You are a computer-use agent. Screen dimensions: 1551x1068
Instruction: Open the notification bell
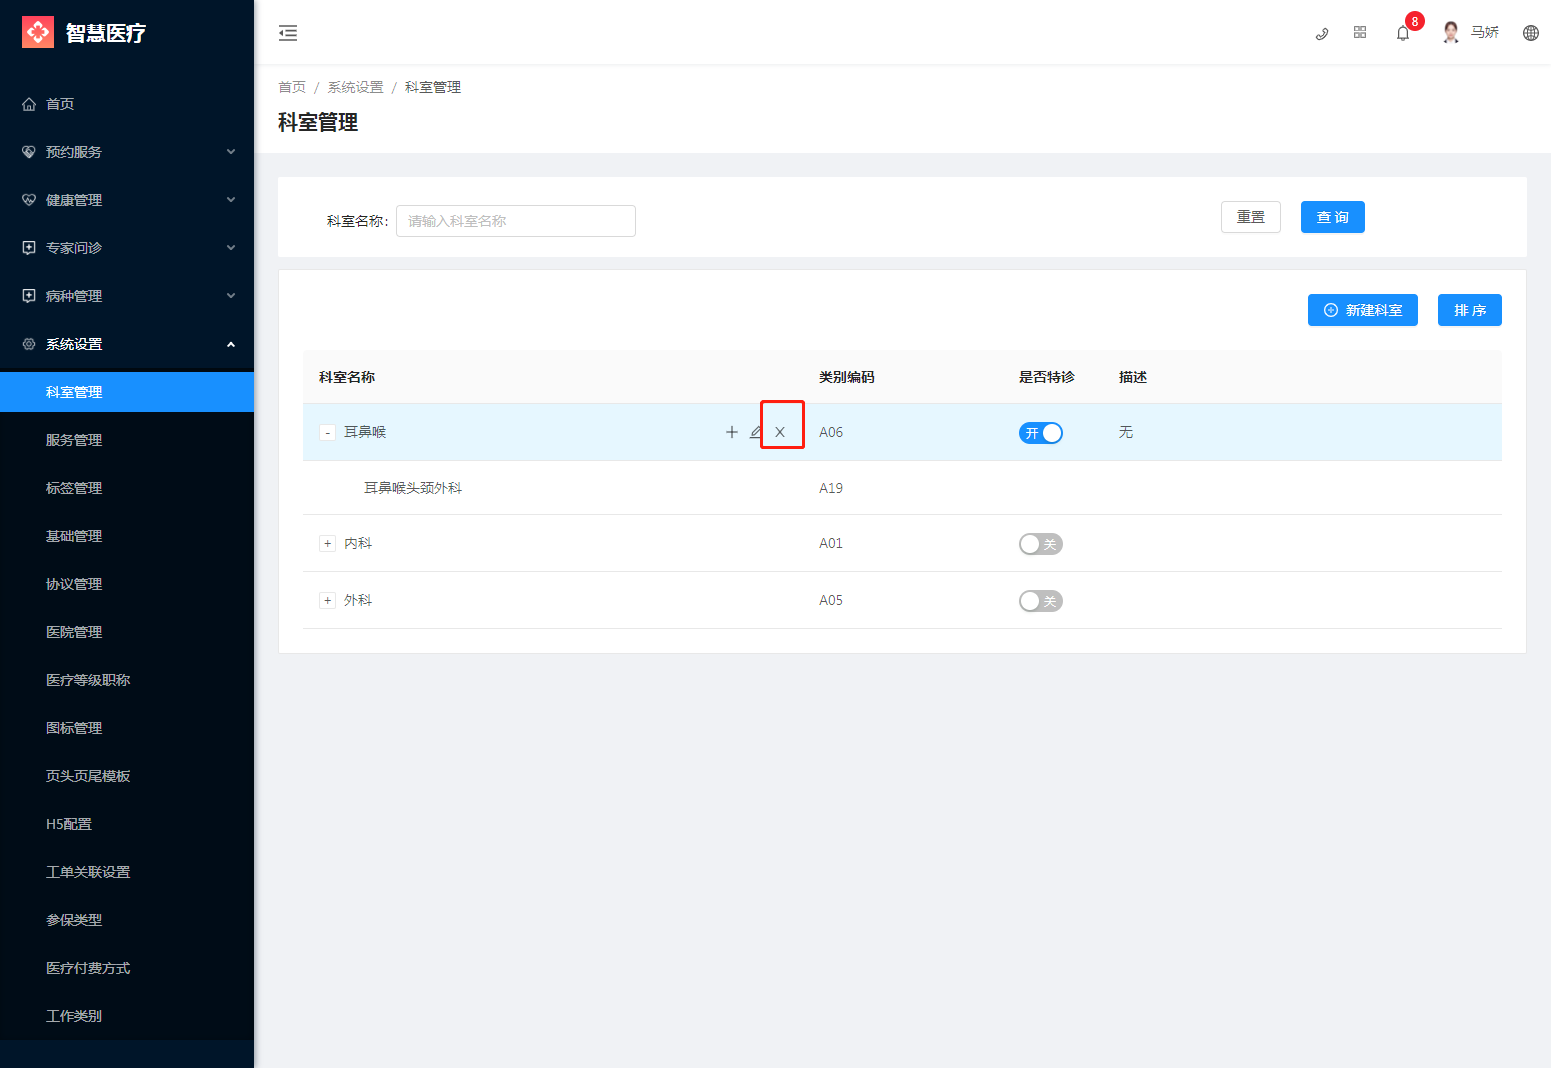pos(1403,33)
